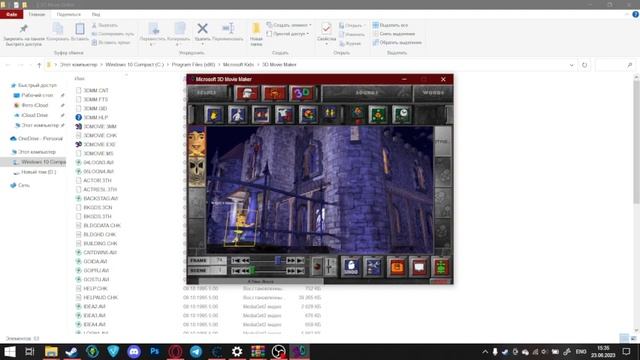Screen dimensions: 640x360
Task: Open the green map icon
Action: coord(442,267)
